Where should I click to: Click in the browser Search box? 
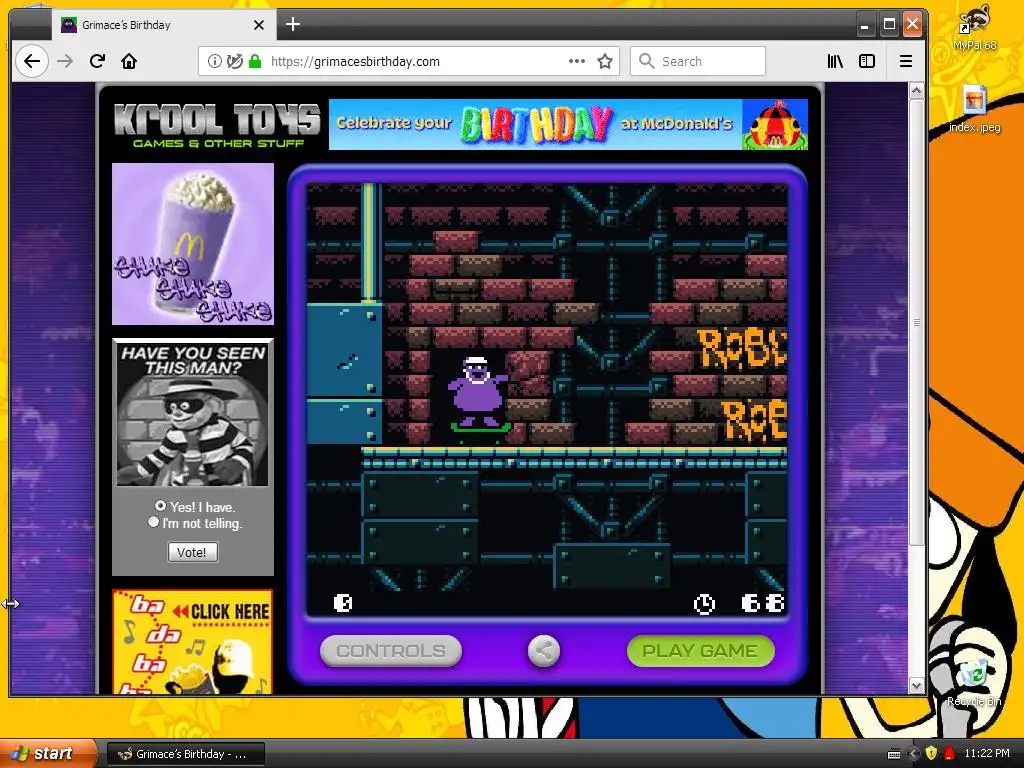click(x=697, y=61)
